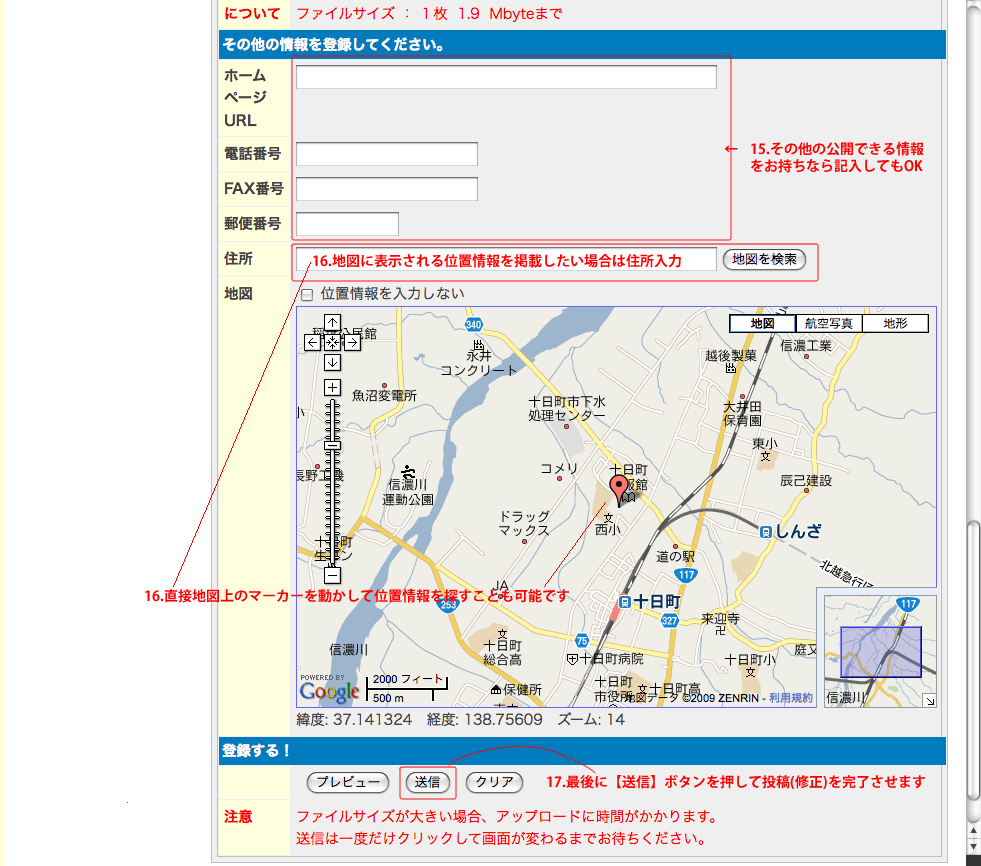Screen dimensions: 981x866
Task: Click the 十日町市下水処理センター map label
Action: click(567, 409)
